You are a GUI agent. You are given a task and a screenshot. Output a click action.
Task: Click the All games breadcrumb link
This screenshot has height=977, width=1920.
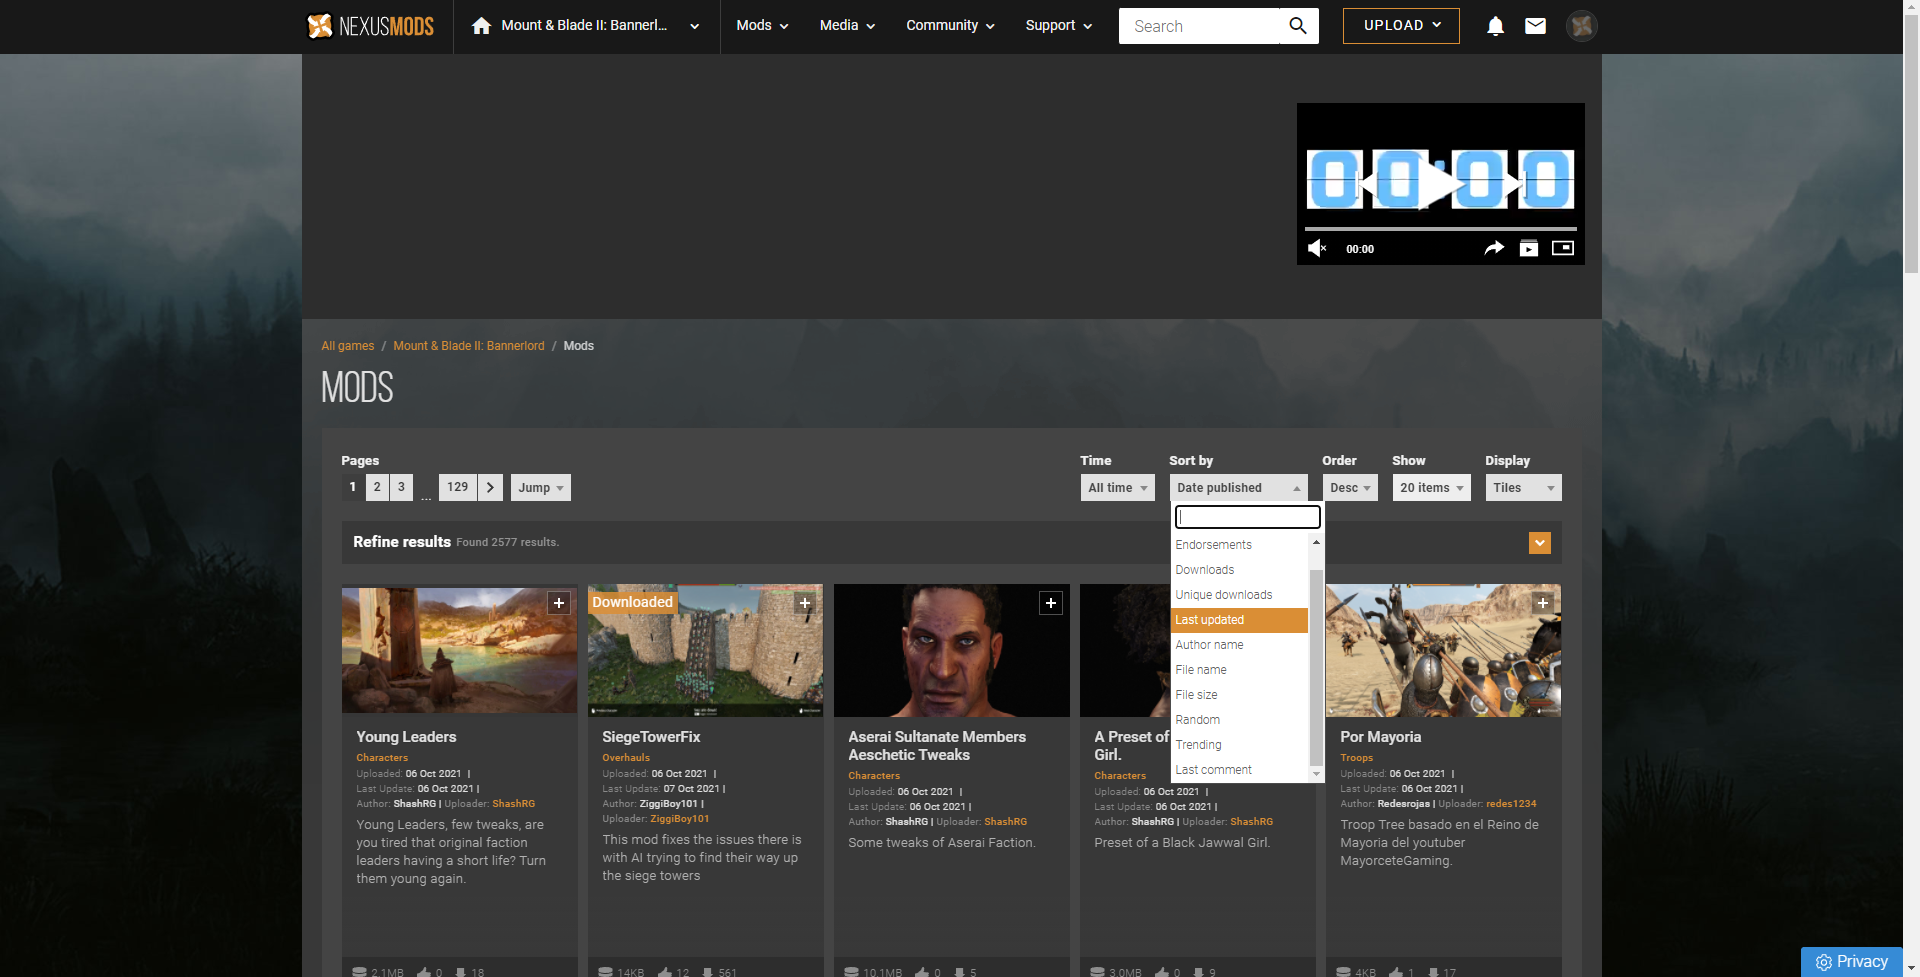348,346
